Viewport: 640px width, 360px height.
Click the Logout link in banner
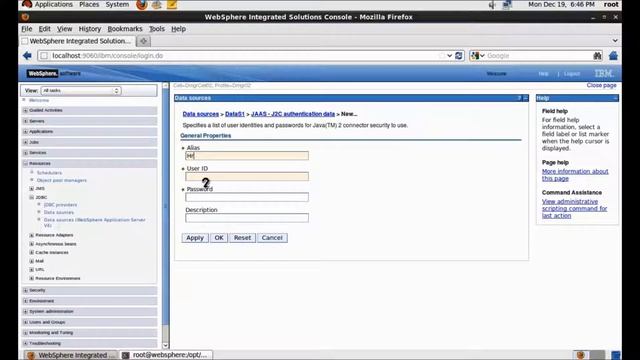click(x=572, y=74)
